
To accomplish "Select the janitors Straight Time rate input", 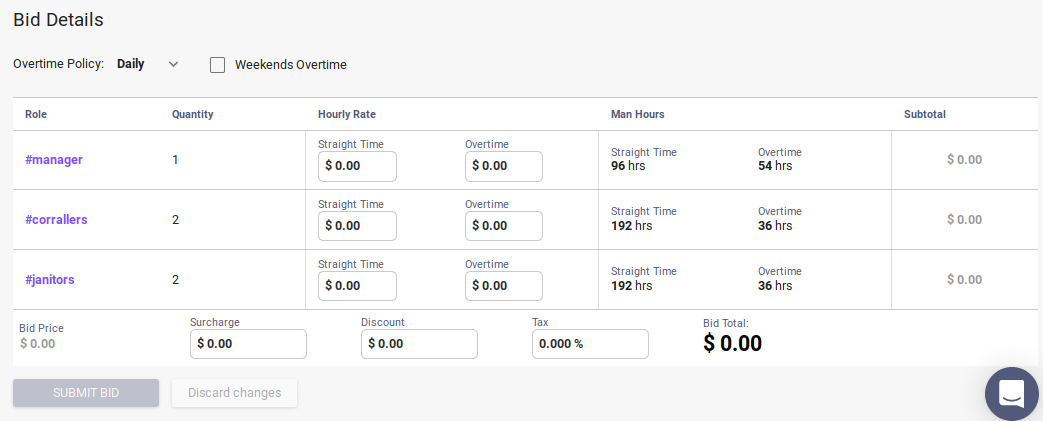I will coord(357,286).
